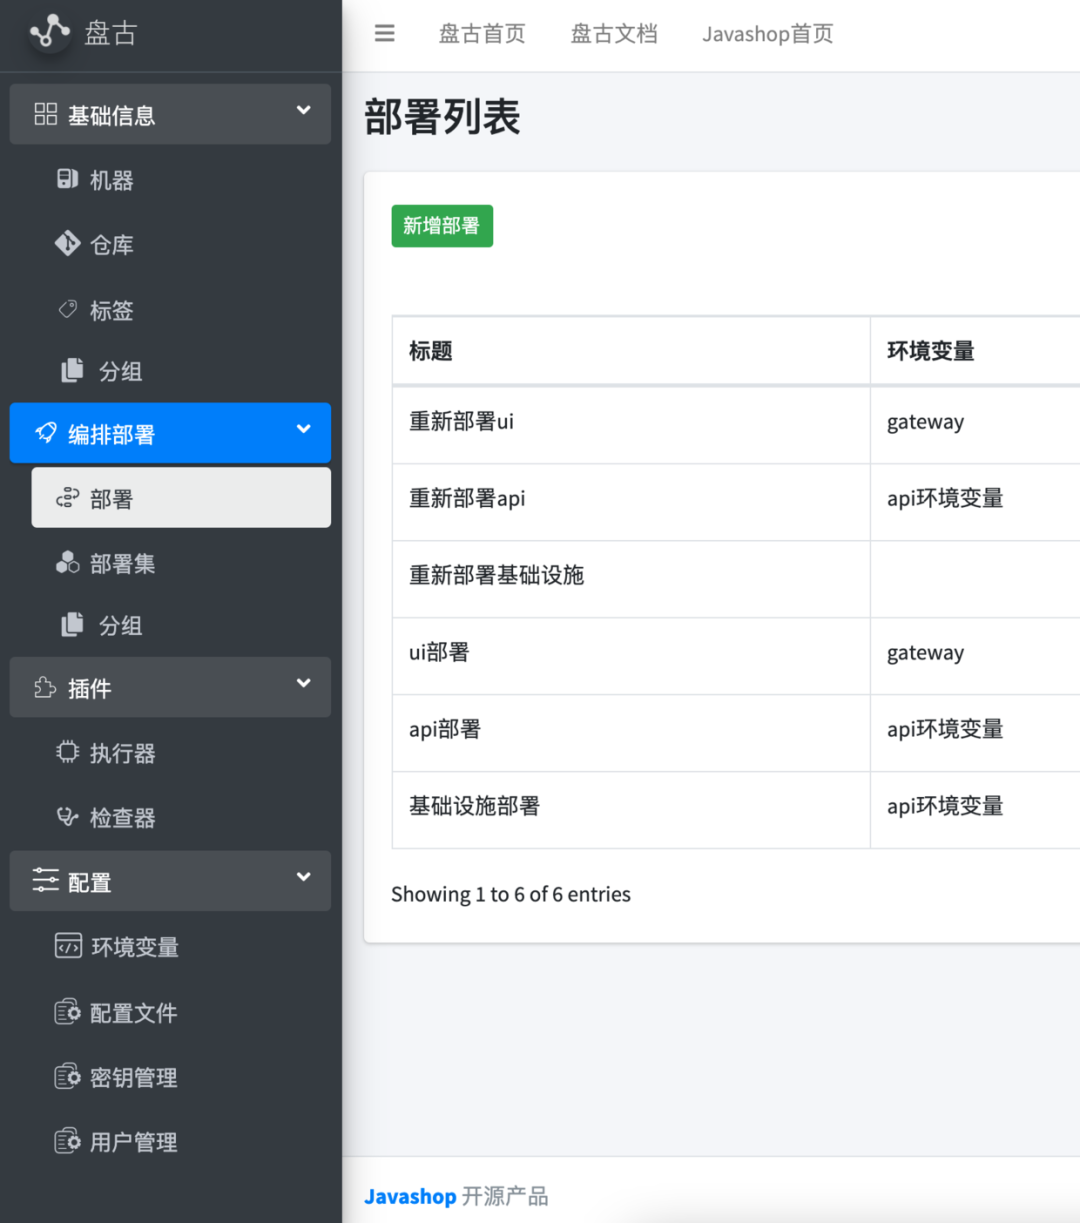Click the 分组 copy icon under 编排部署
This screenshot has width=1080, height=1223.
coord(72,624)
